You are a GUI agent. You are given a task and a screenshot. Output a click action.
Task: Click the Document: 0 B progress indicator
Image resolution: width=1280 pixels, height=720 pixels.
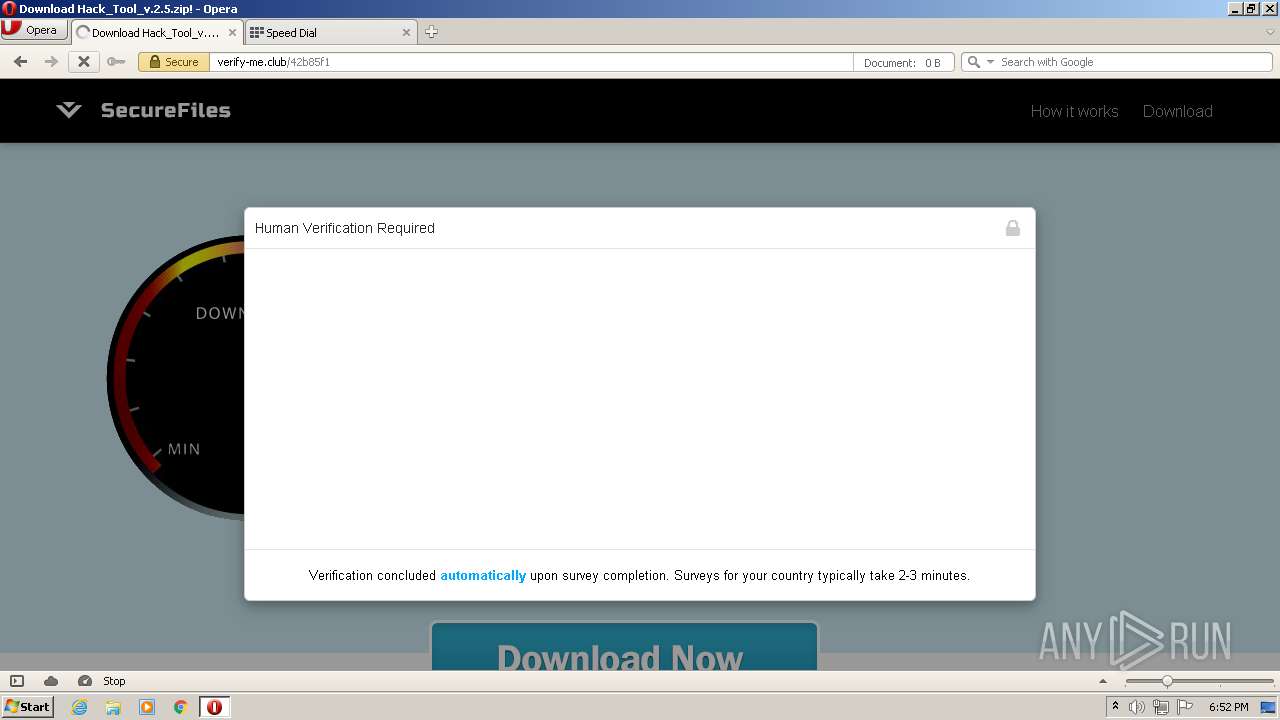point(903,62)
